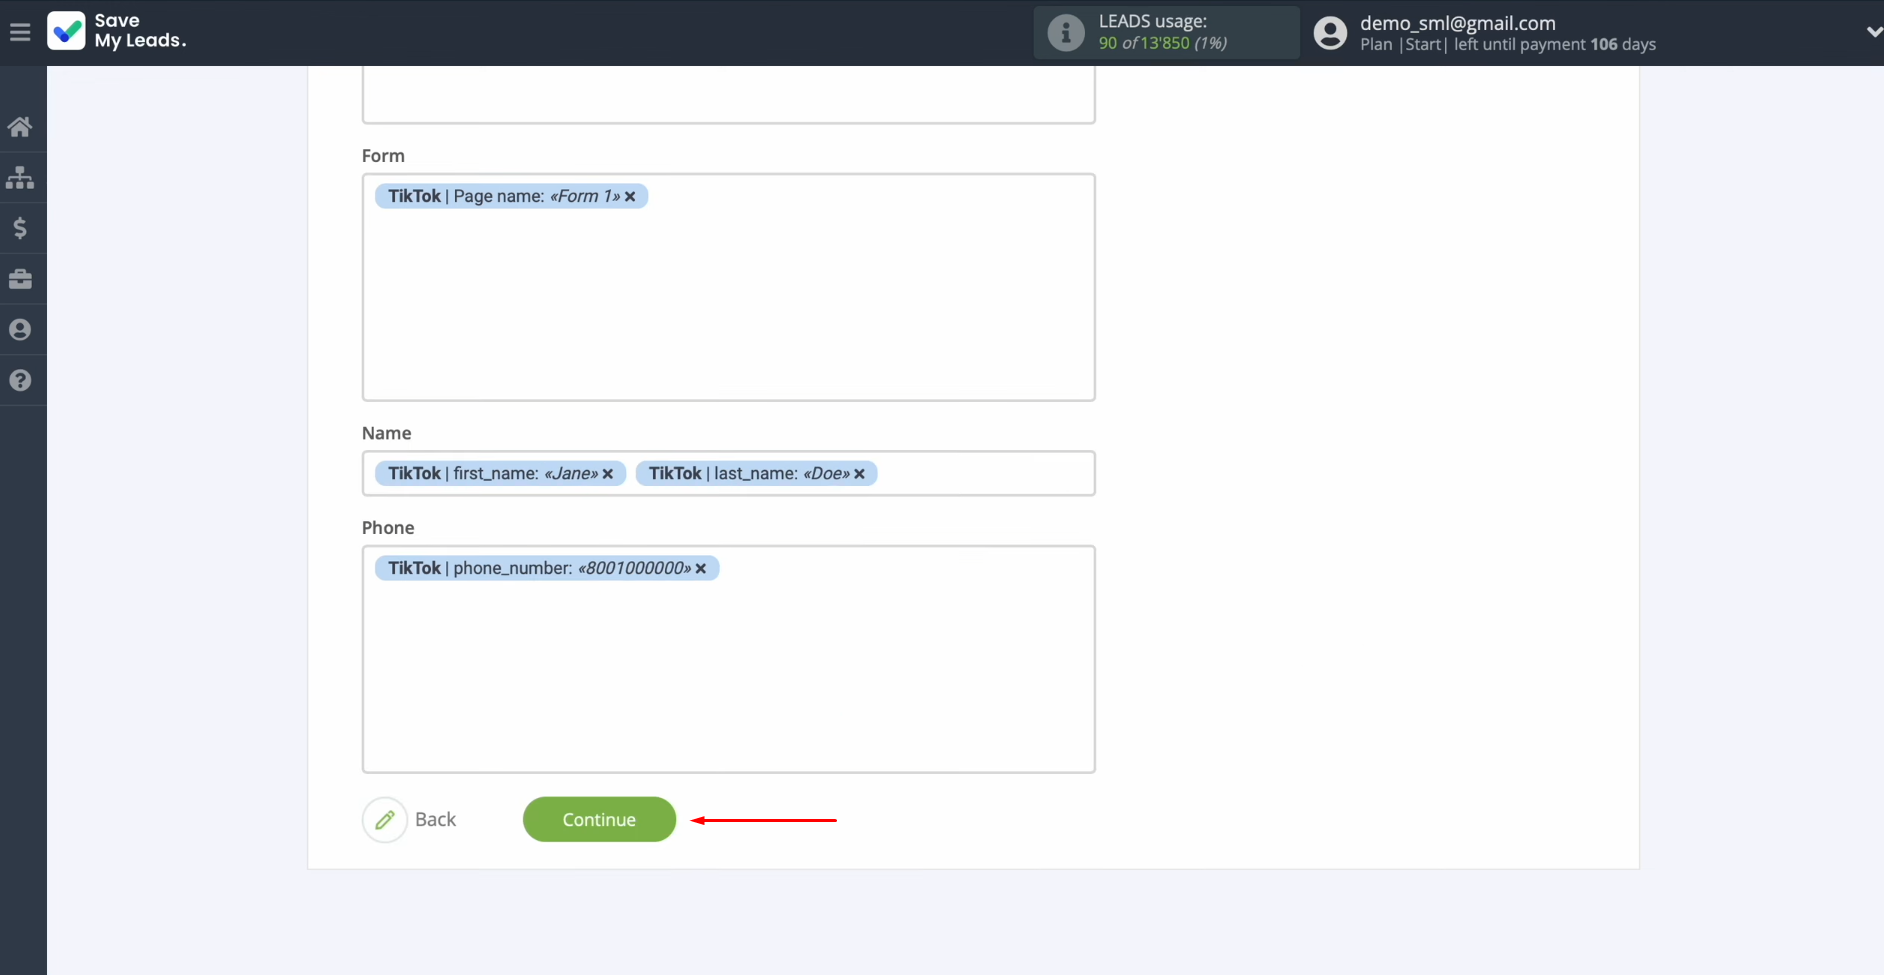
Task: Open the billing dollar icon
Action: tap(20, 229)
